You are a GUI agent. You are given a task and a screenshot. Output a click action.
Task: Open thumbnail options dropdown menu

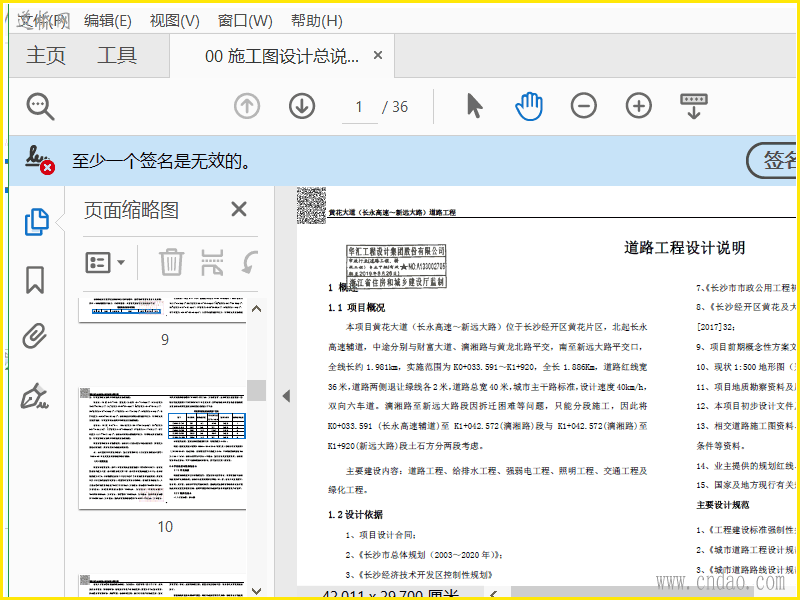(x=105, y=263)
